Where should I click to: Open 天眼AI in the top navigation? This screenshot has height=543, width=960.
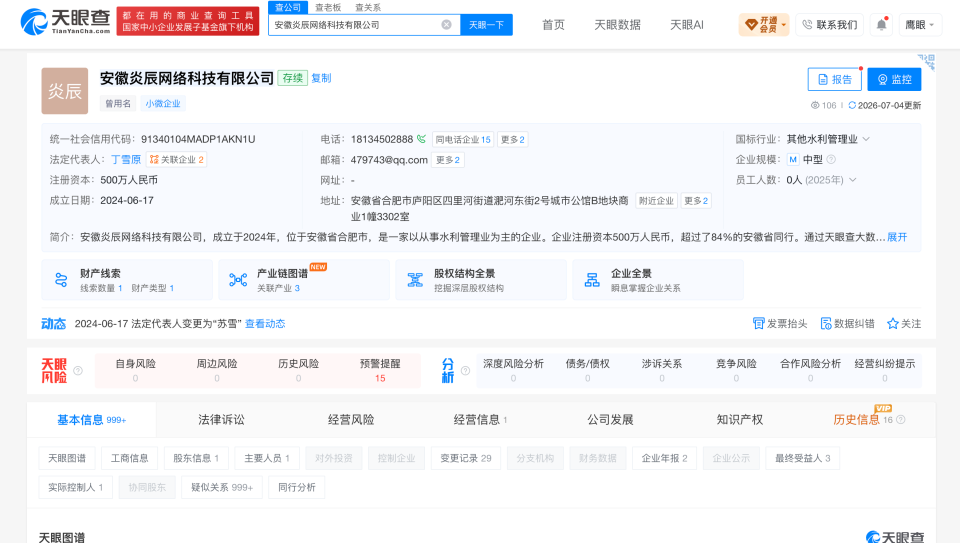pyautogui.click(x=686, y=24)
